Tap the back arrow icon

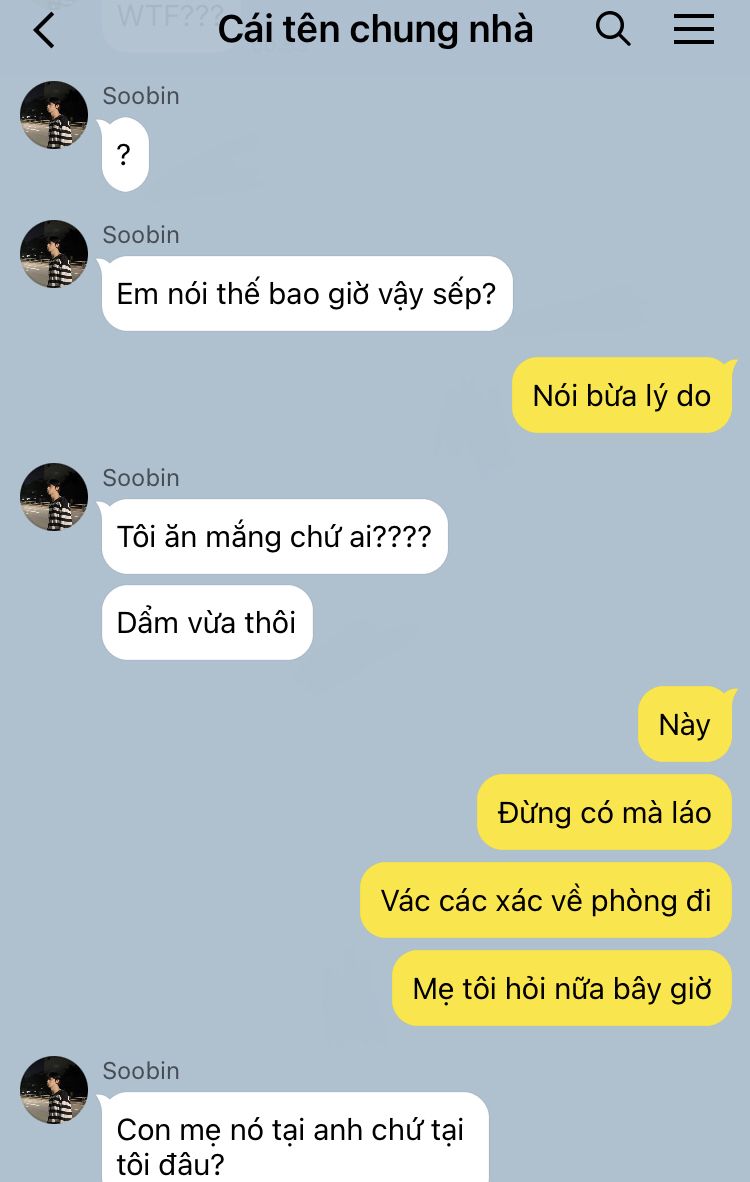tap(44, 31)
